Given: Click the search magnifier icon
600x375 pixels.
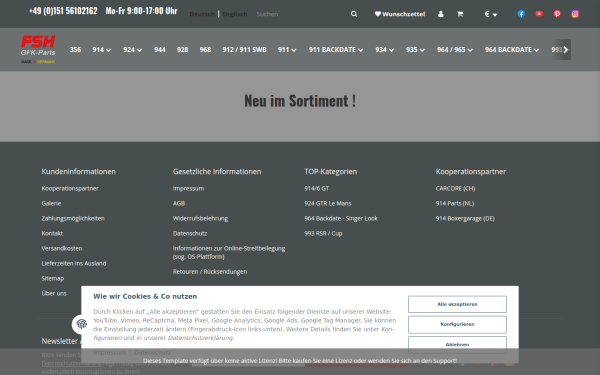Looking at the screenshot, I should pyautogui.click(x=354, y=14).
